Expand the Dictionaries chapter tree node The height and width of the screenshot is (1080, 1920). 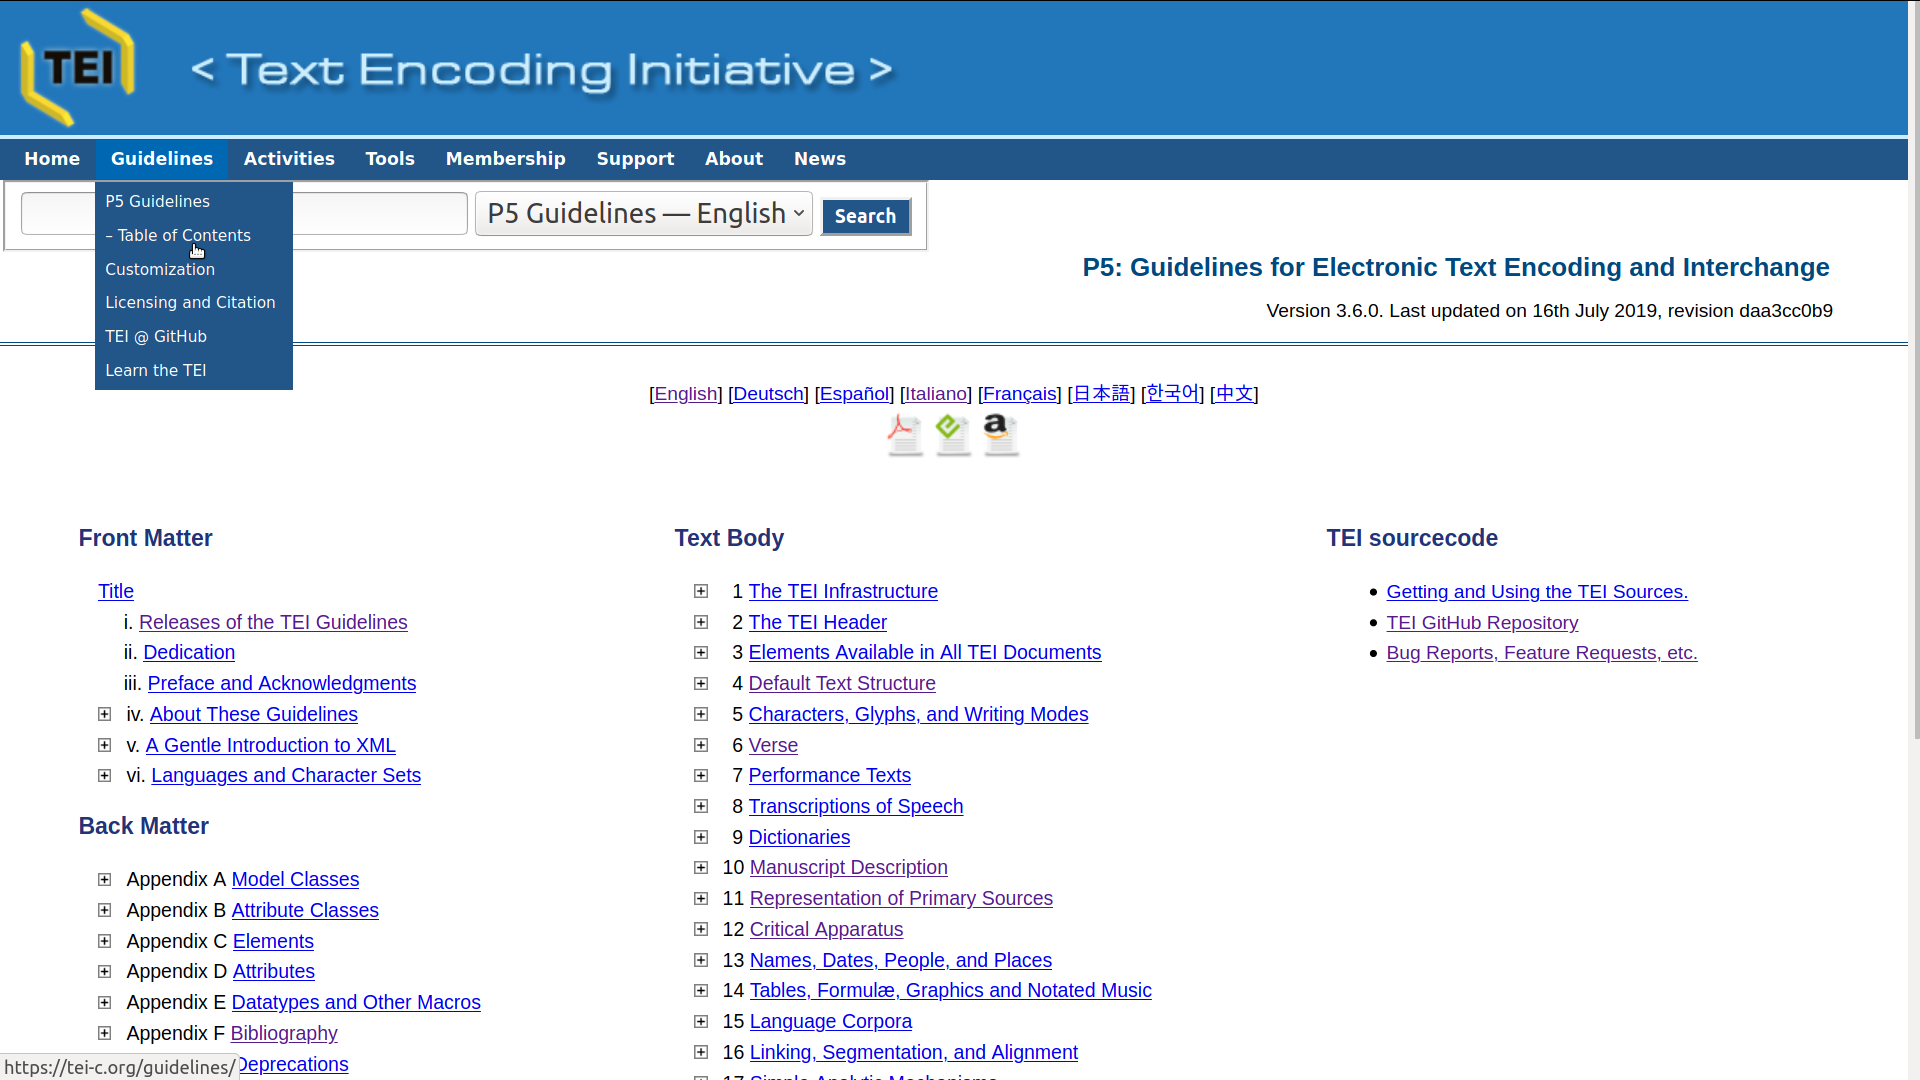click(x=701, y=838)
